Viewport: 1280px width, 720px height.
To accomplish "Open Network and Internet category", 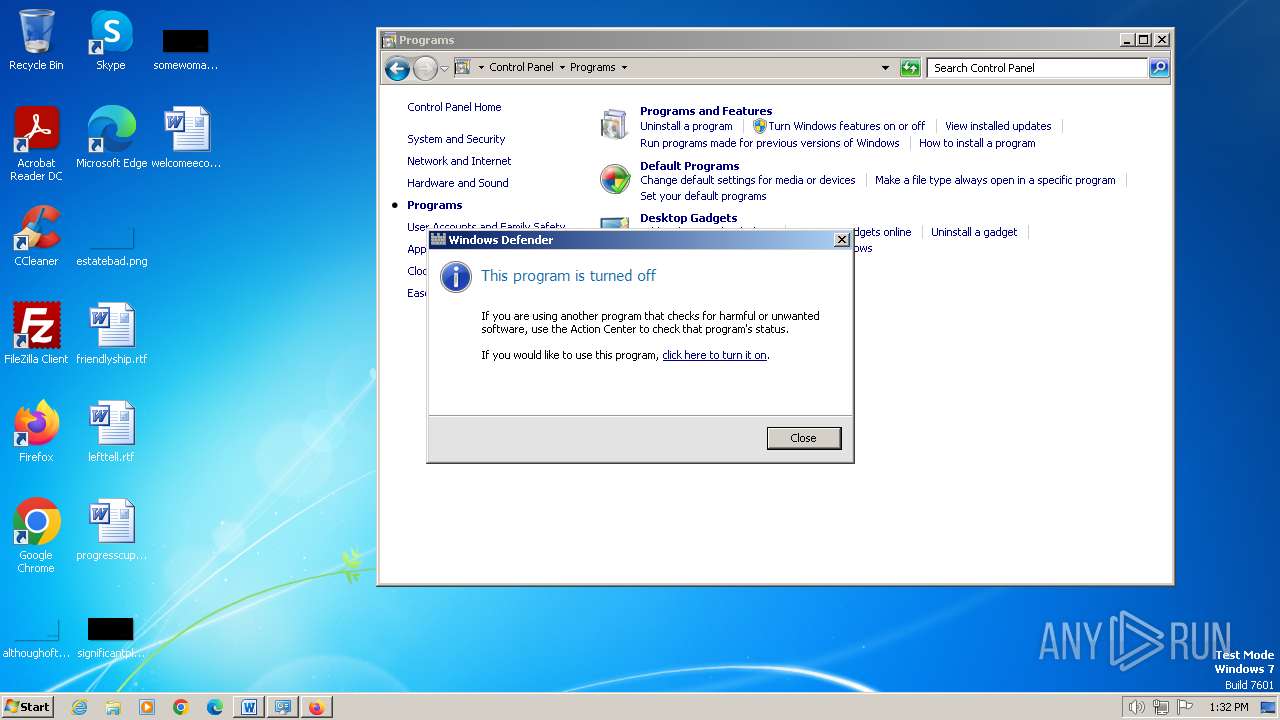I will point(459,161).
